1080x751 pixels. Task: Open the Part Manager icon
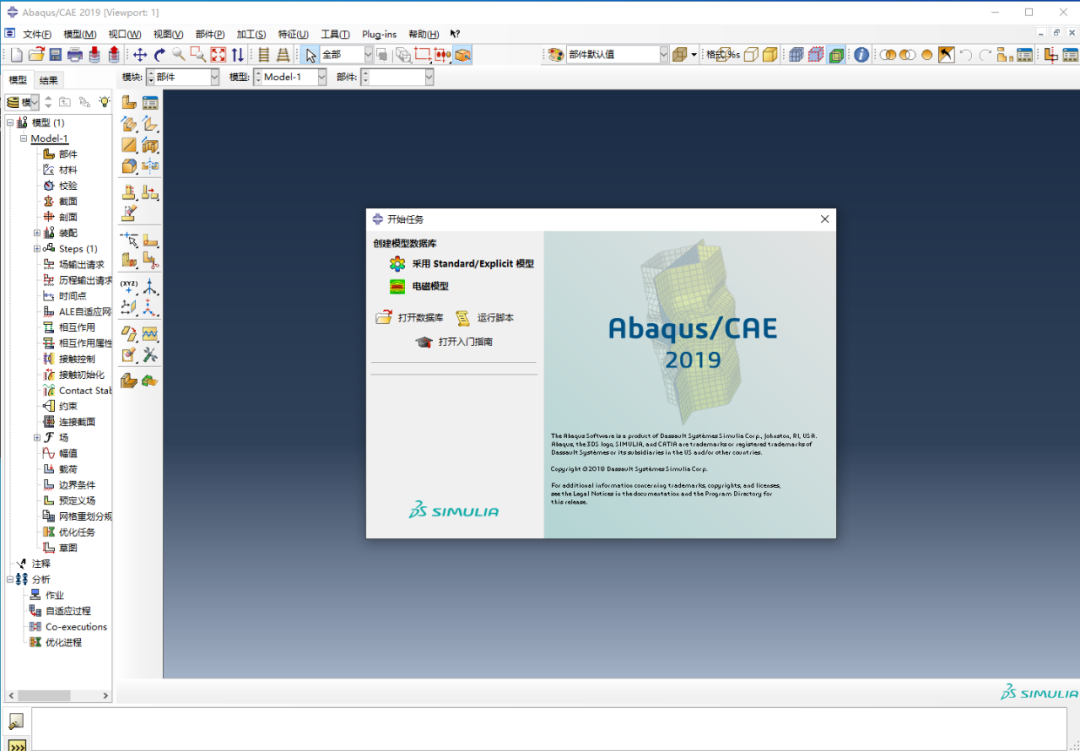click(150, 103)
